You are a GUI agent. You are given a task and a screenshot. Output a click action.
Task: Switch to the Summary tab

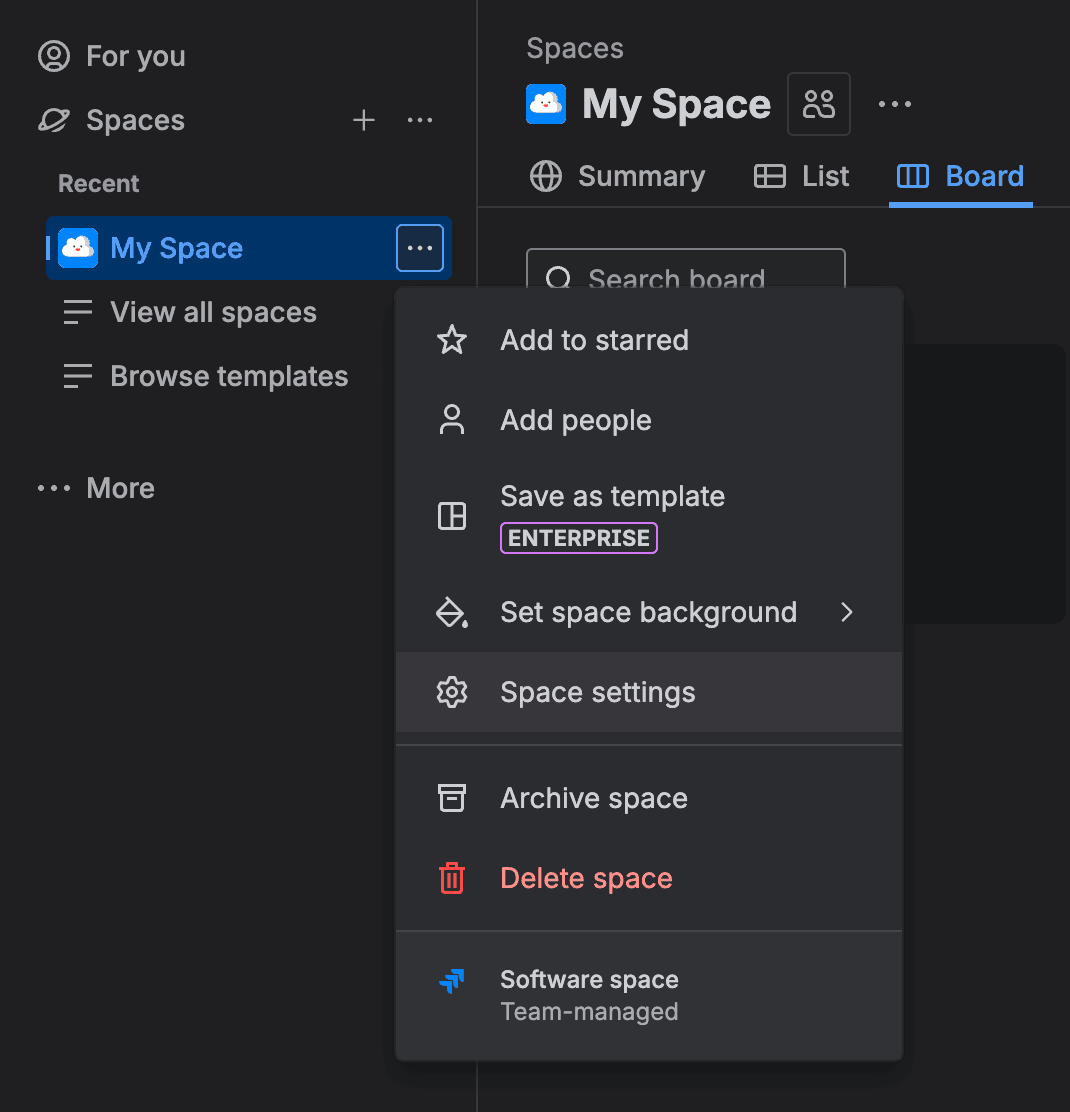(x=617, y=176)
